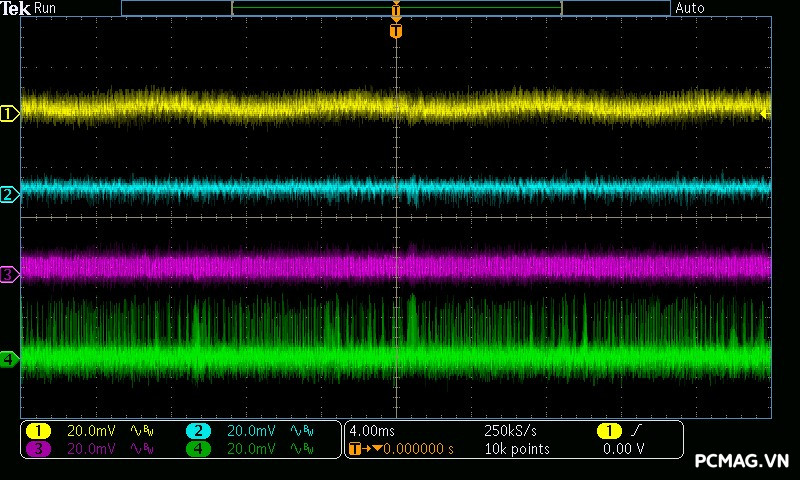800x480 pixels.
Task: Select channel 2 ground marker on left edge
Action: pos(9,194)
